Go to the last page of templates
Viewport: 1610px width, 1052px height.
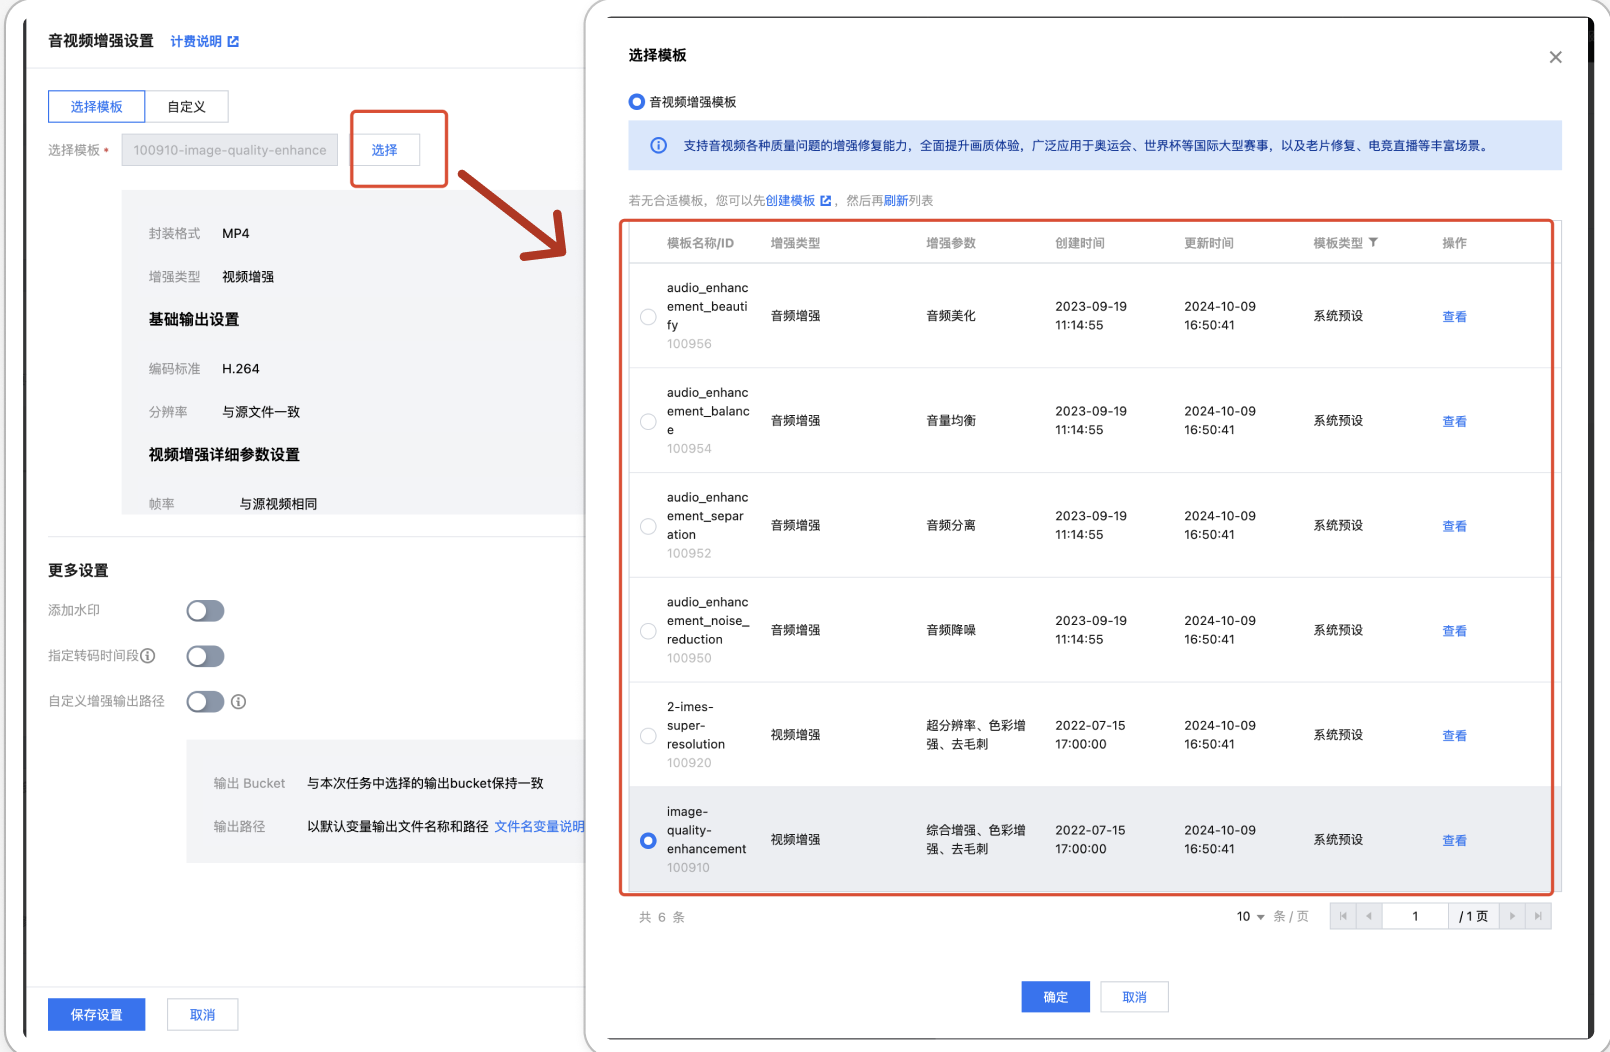point(1538,916)
